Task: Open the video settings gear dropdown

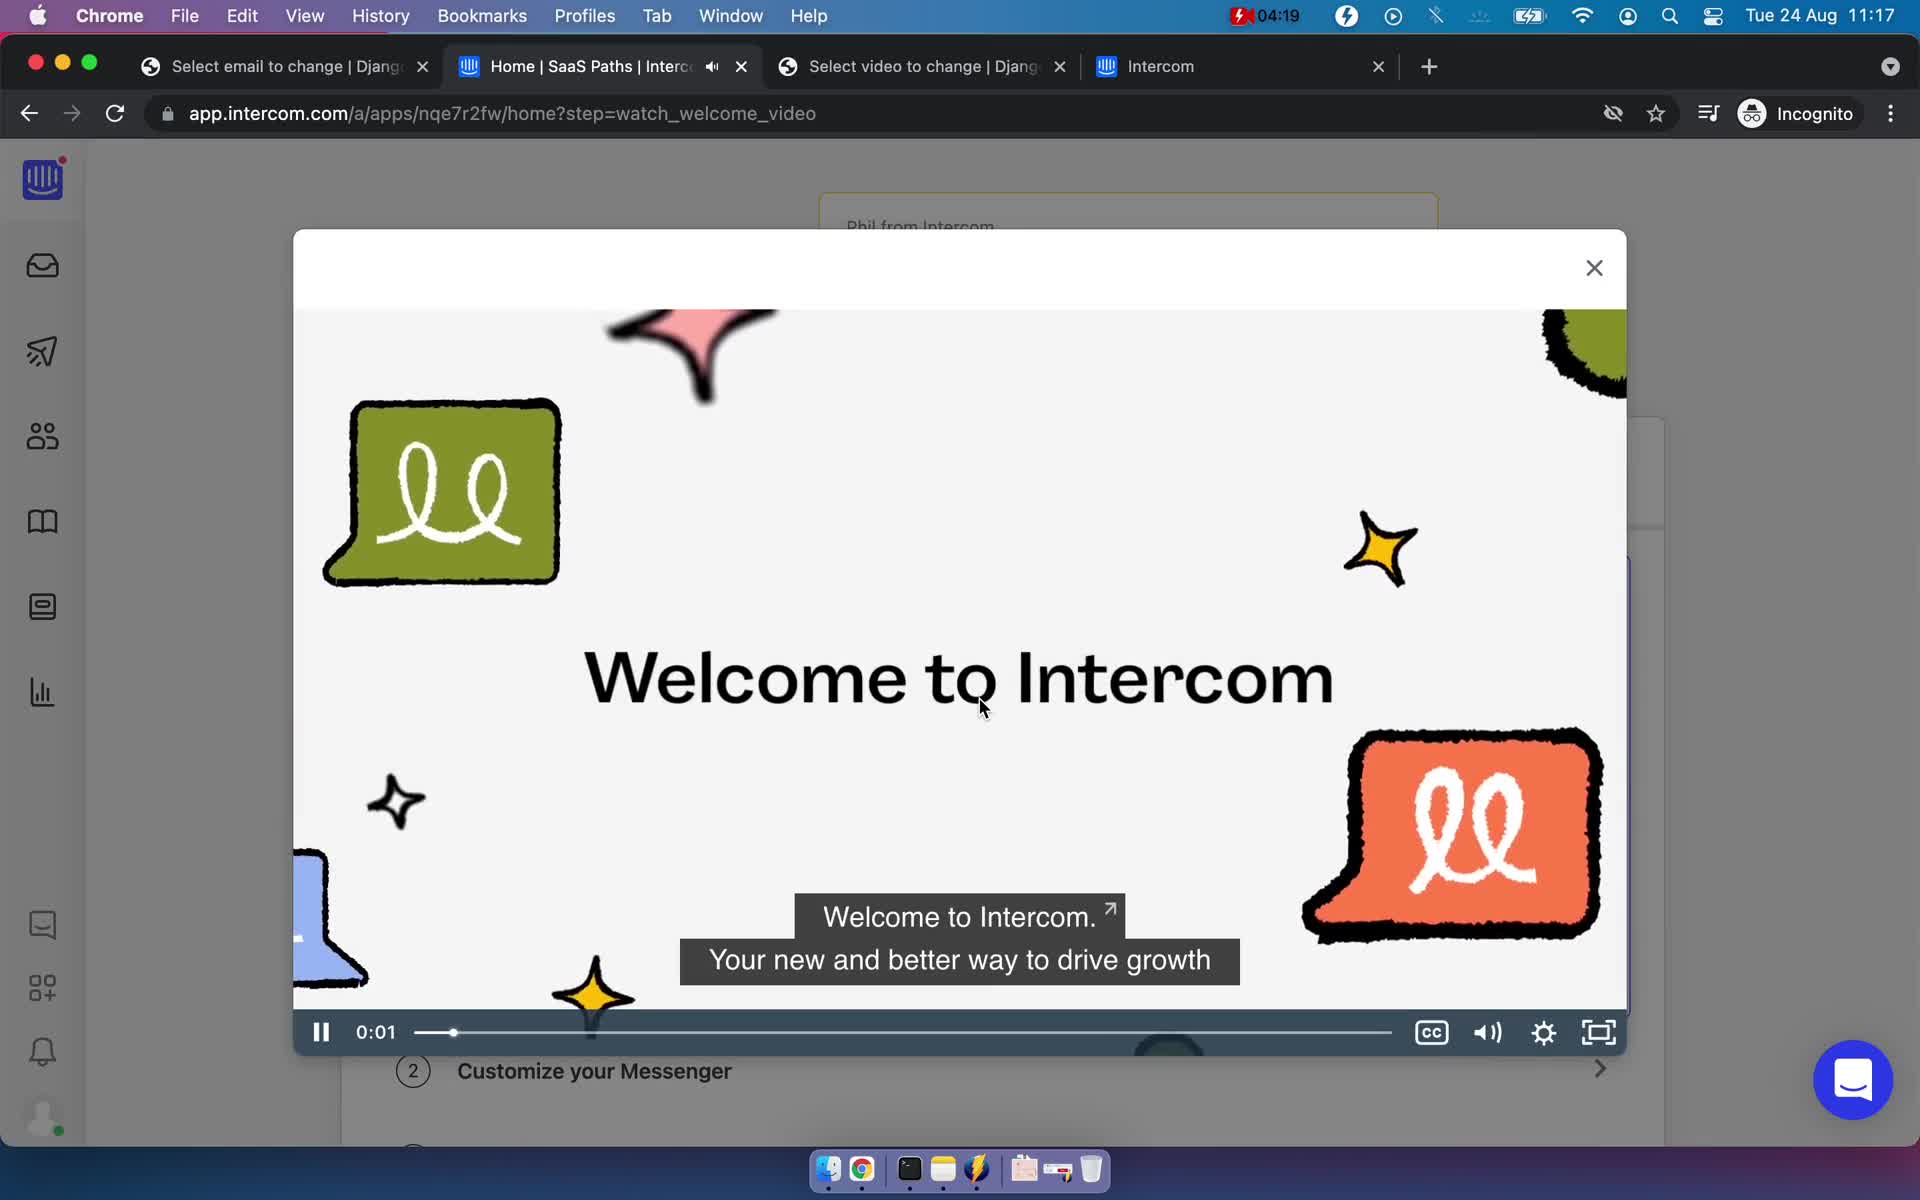Action: (1543, 1031)
